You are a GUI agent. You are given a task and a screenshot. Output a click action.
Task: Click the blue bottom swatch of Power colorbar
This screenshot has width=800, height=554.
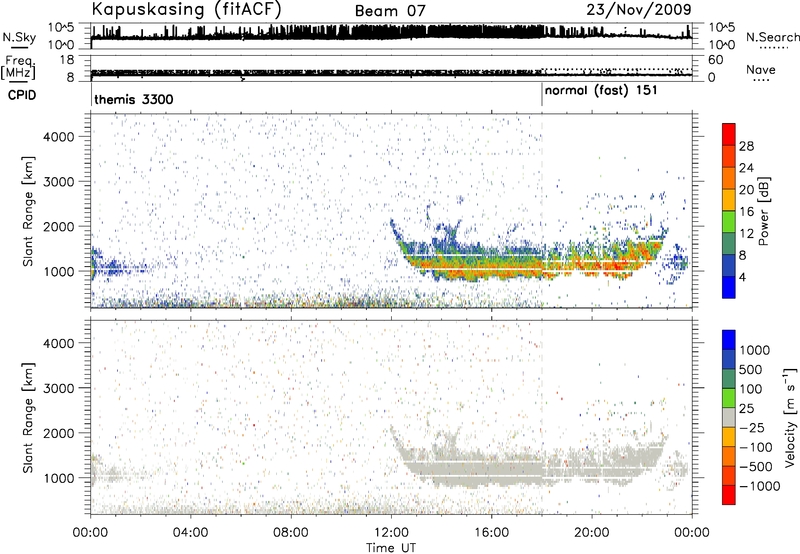tap(729, 287)
